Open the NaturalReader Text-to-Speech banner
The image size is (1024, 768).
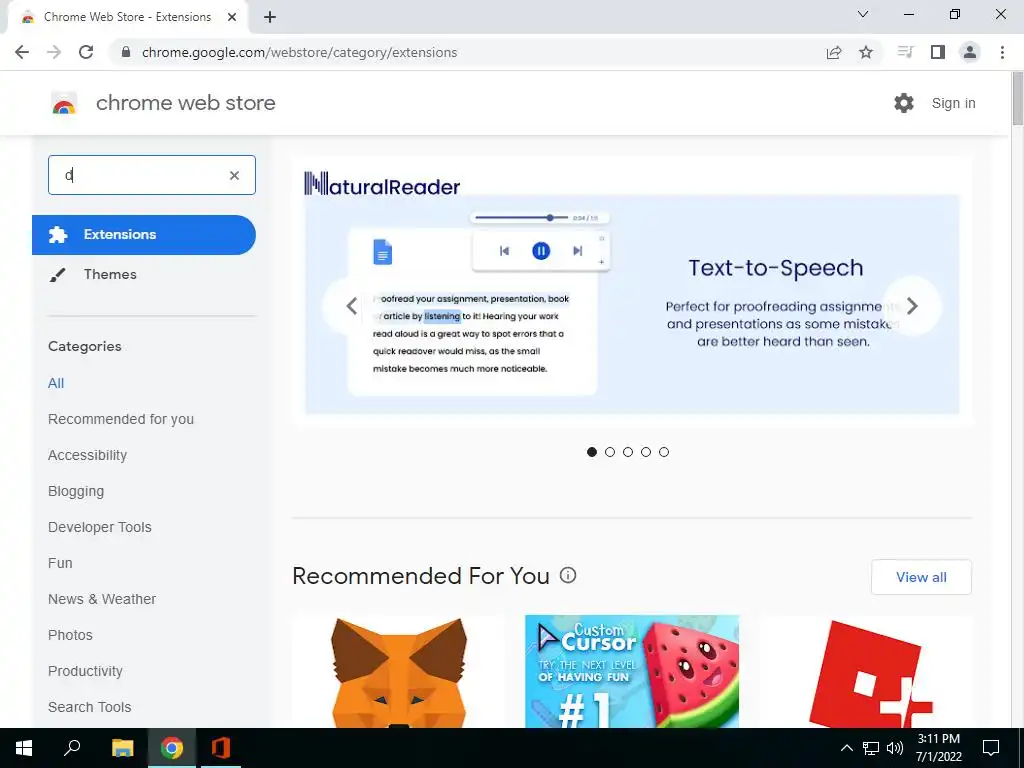point(632,291)
